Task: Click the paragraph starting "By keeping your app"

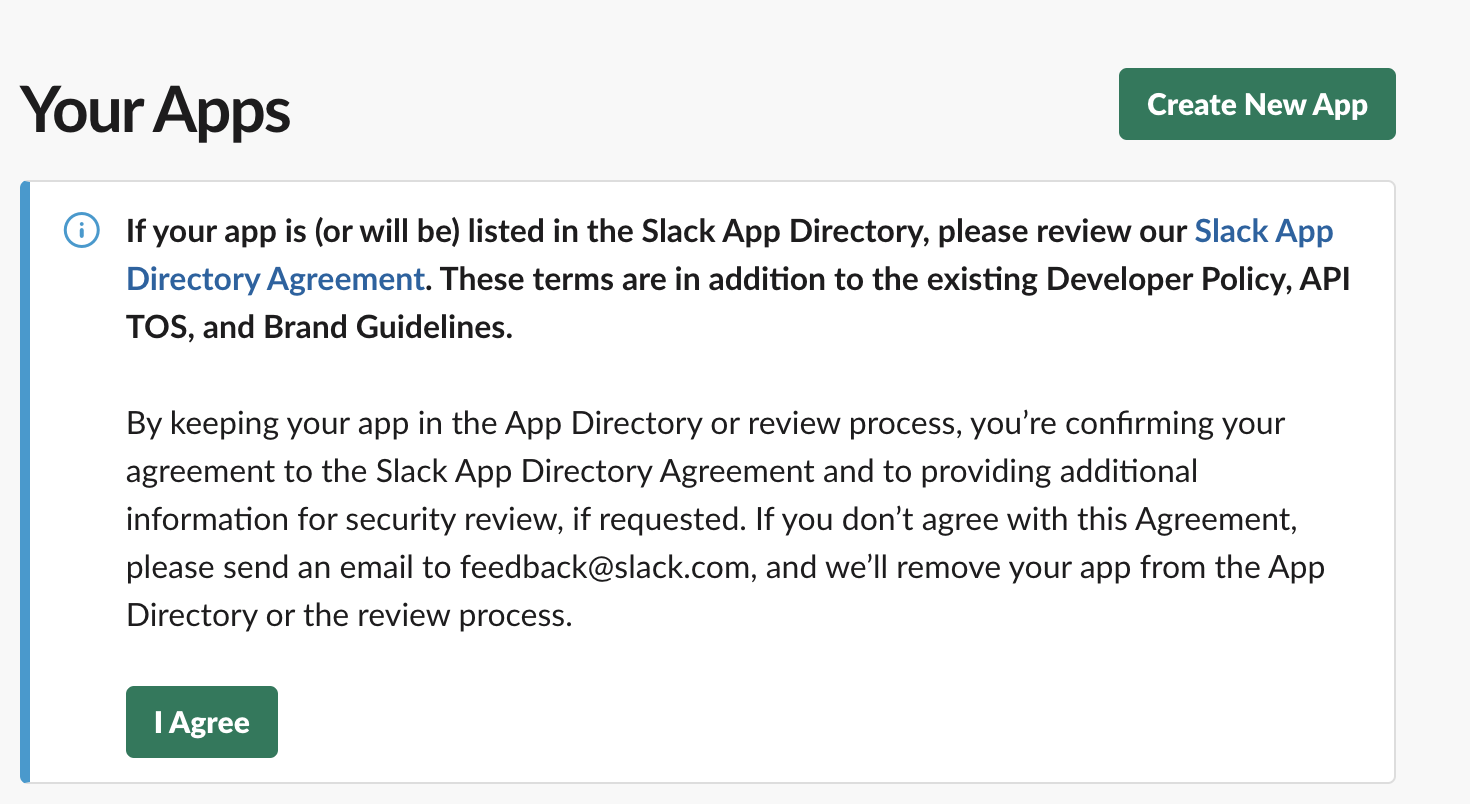Action: (726, 519)
